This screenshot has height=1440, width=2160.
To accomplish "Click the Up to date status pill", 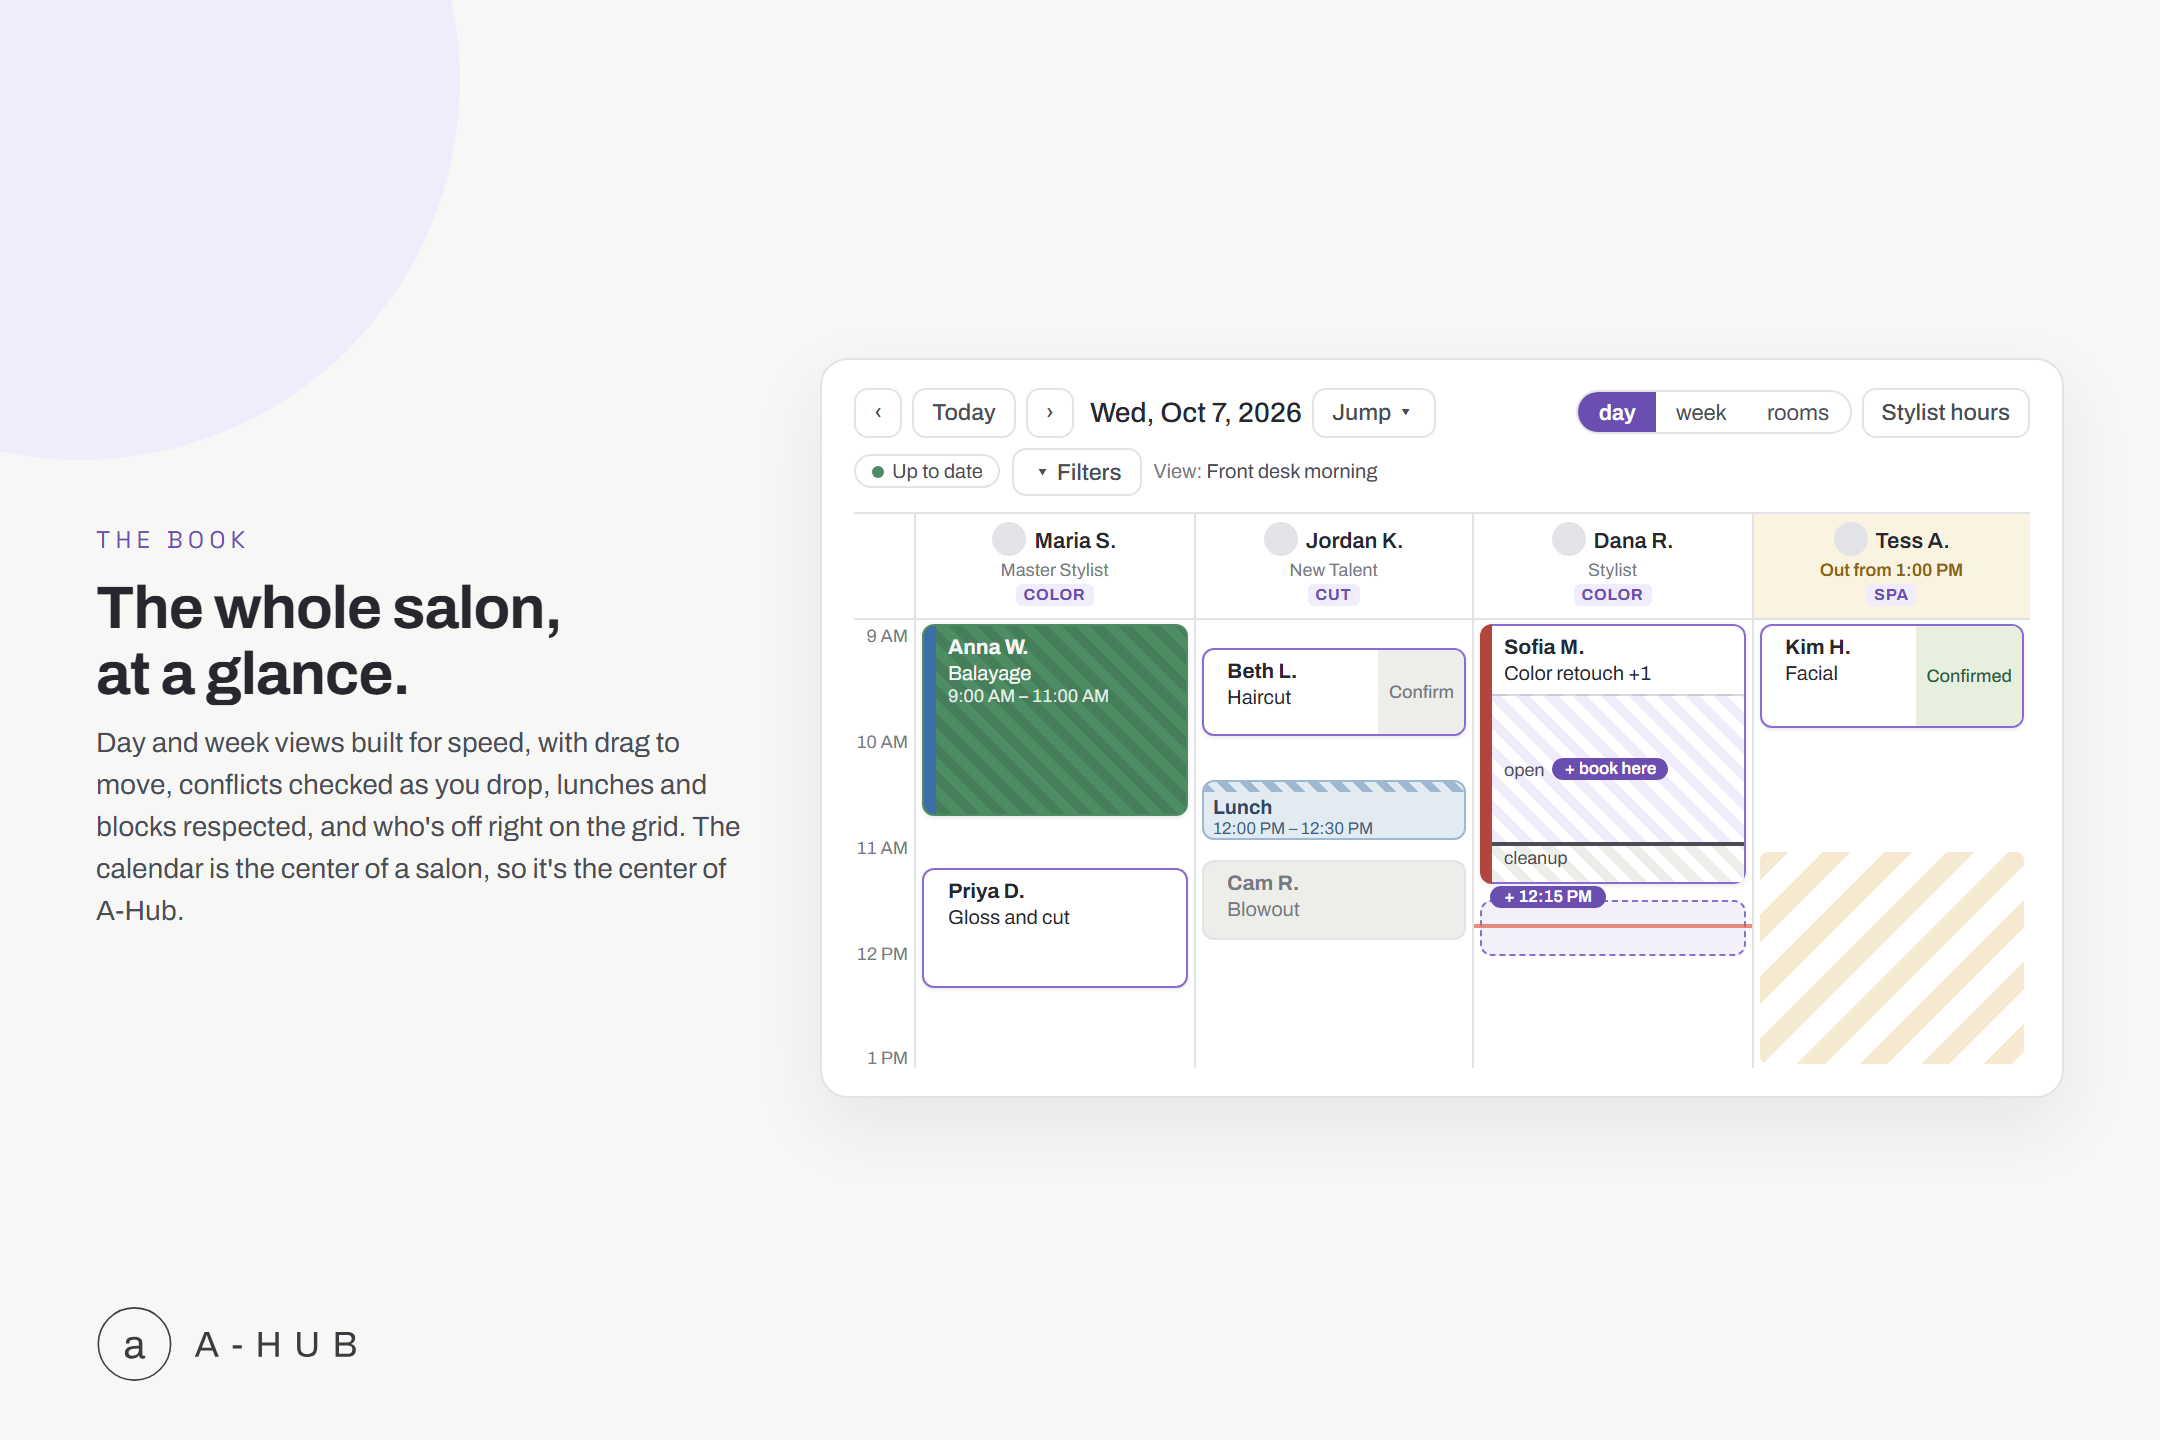I will tap(927, 471).
